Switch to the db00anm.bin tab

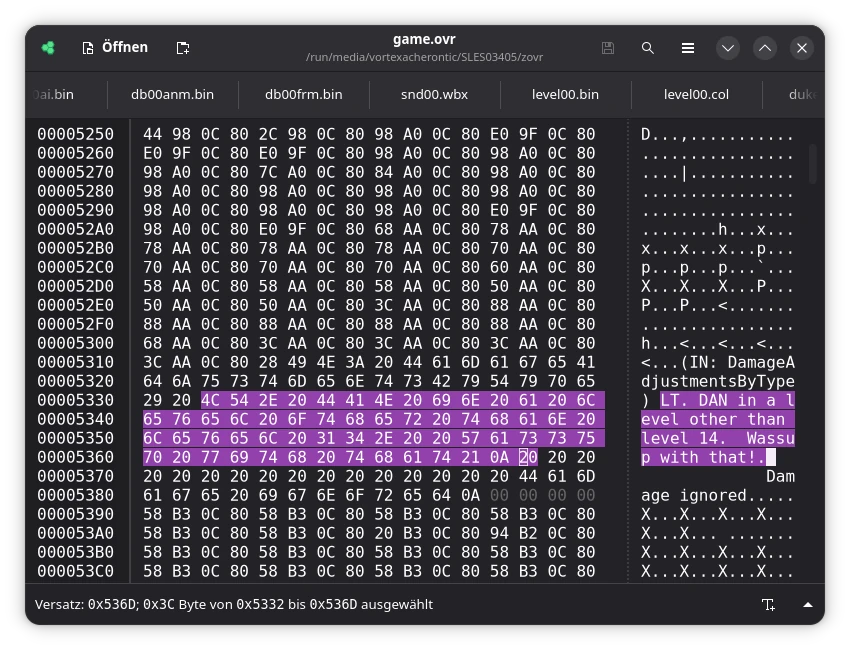tap(172, 94)
